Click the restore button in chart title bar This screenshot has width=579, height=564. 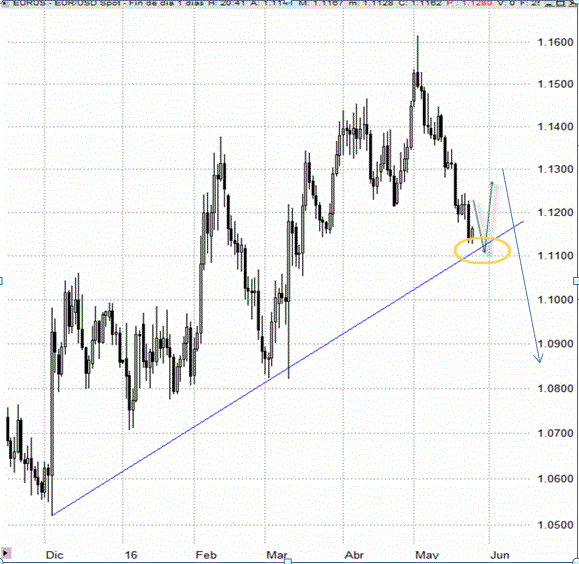pyautogui.click(x=561, y=3)
